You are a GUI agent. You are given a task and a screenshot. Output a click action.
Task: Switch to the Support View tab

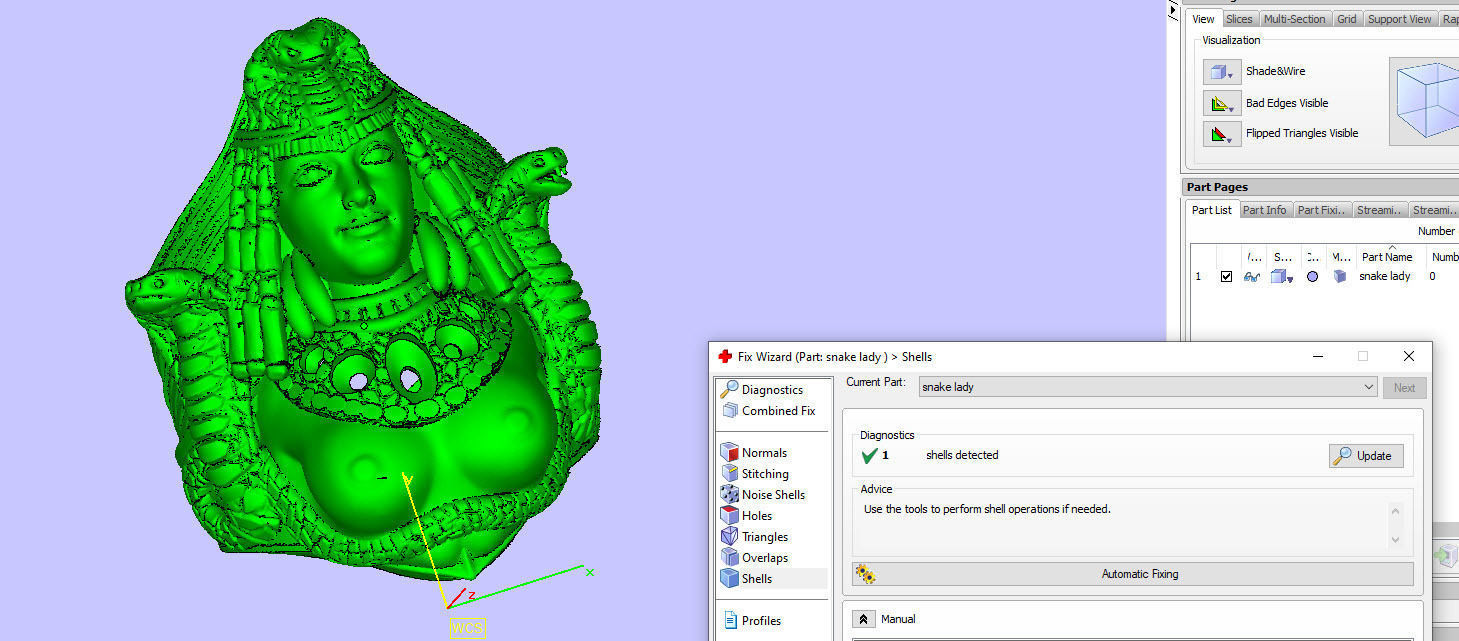(1399, 19)
